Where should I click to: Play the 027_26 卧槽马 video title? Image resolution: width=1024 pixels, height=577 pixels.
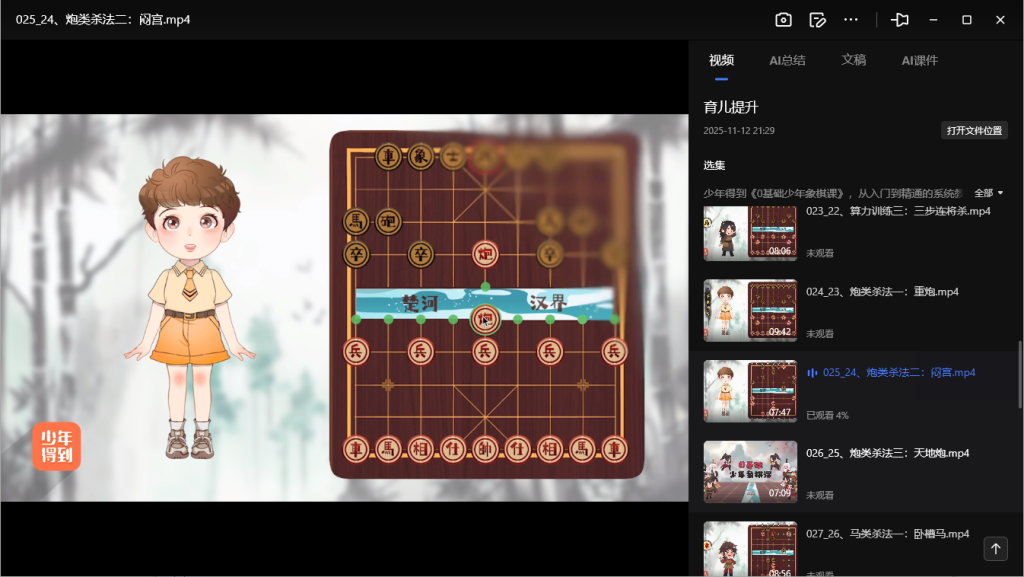[x=887, y=534]
